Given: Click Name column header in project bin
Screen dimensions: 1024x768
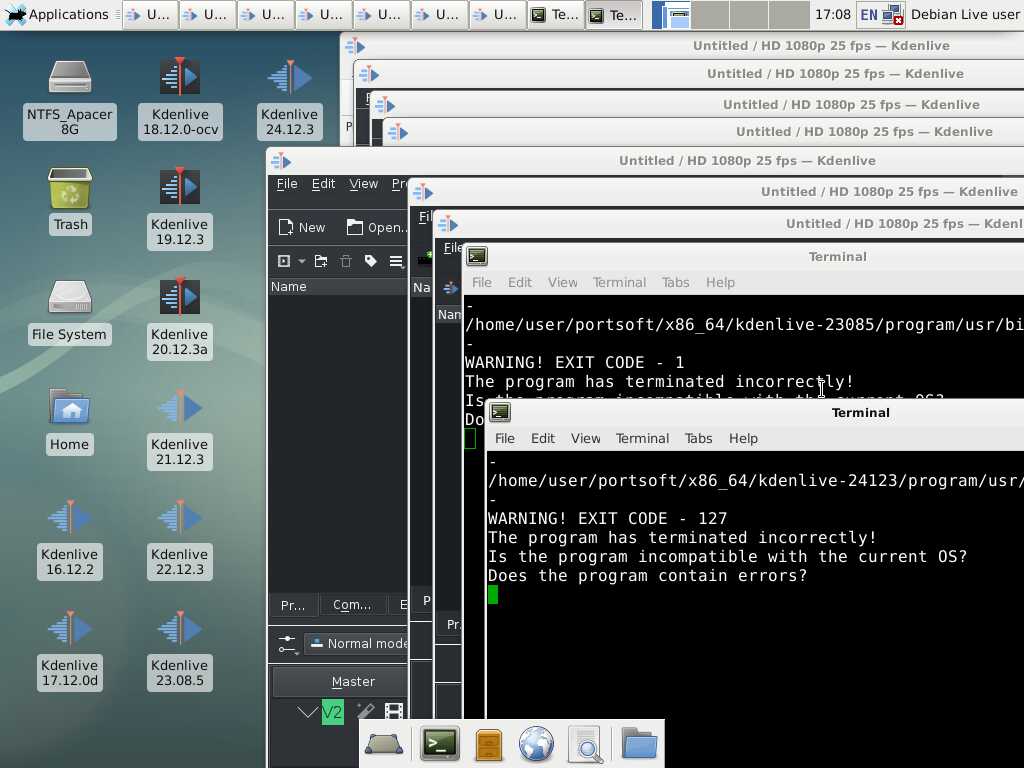Looking at the screenshot, I should coord(338,287).
